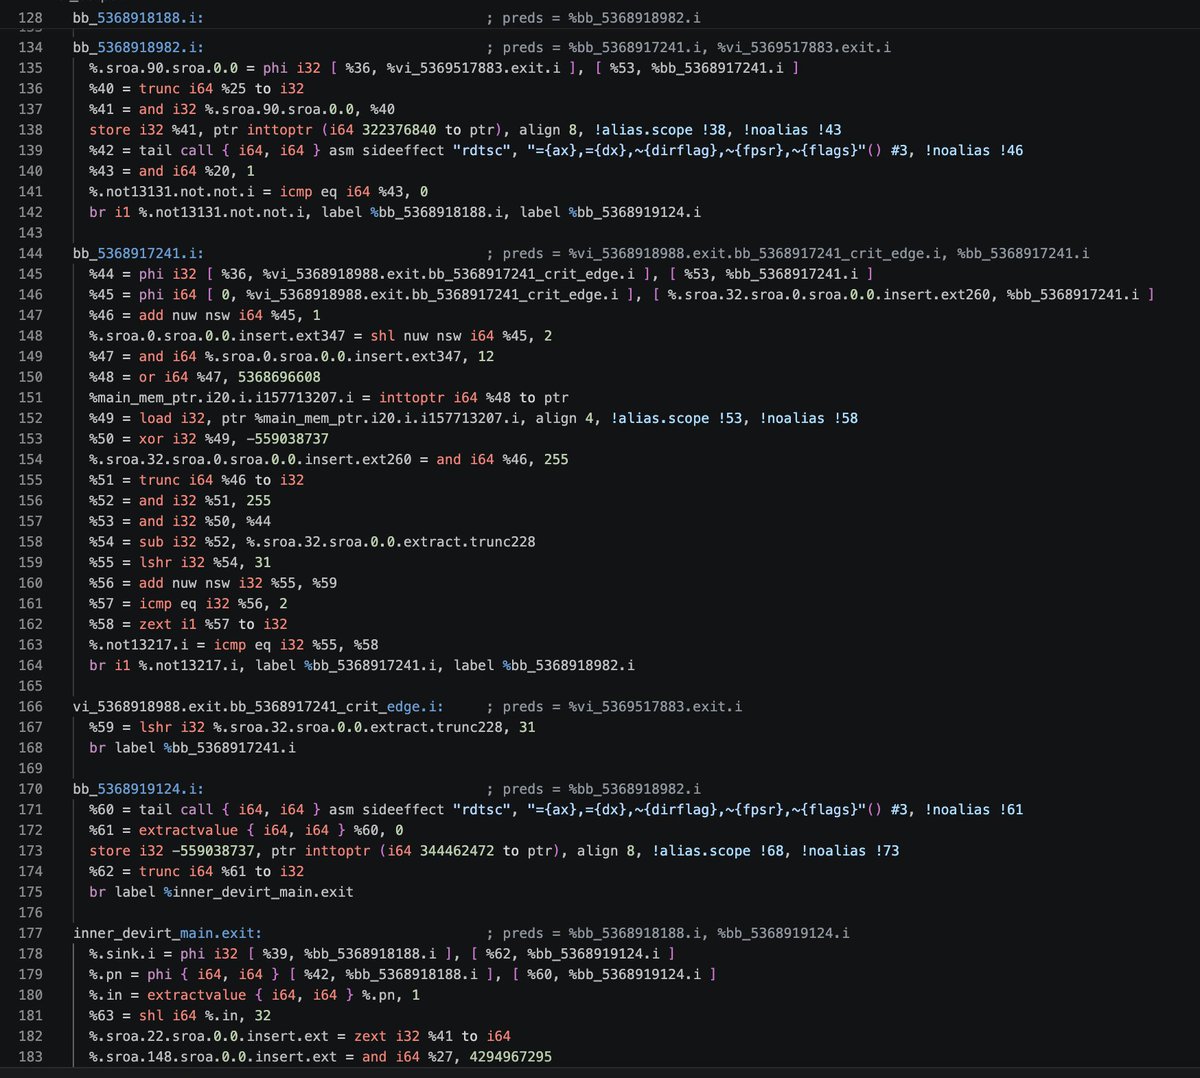Click the '%52 = and i32 %51, 255' line

(x=180, y=500)
